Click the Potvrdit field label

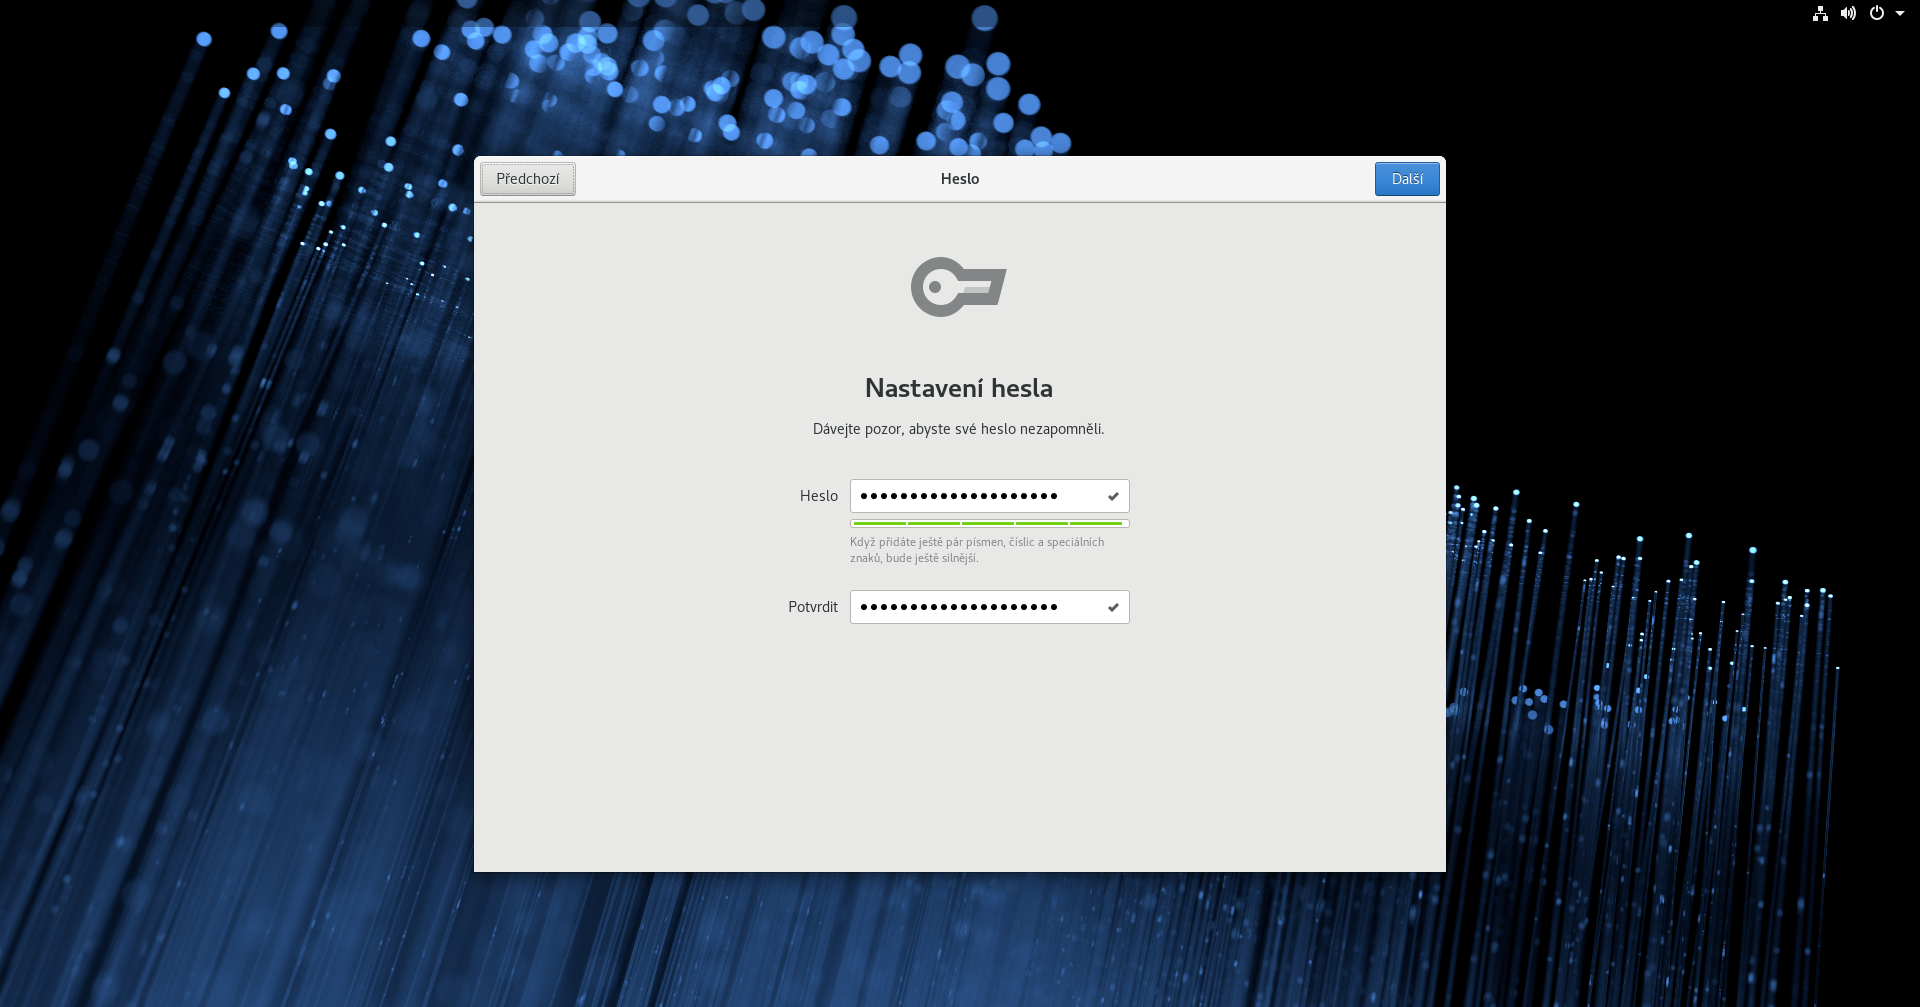[x=812, y=607]
